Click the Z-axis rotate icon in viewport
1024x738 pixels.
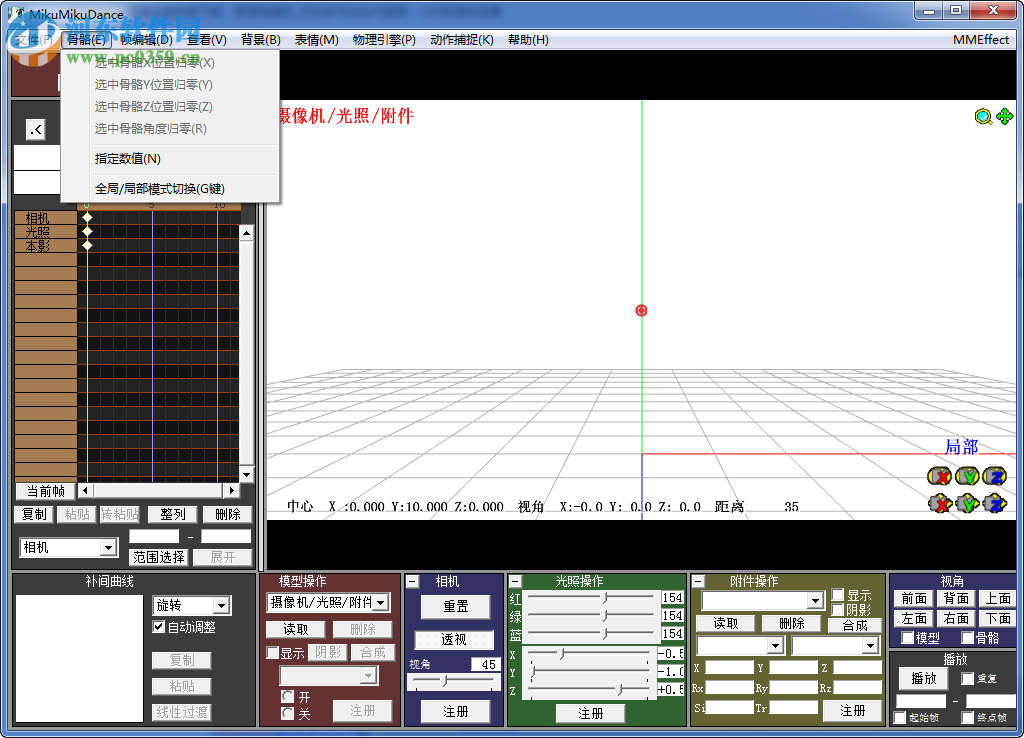(994, 476)
